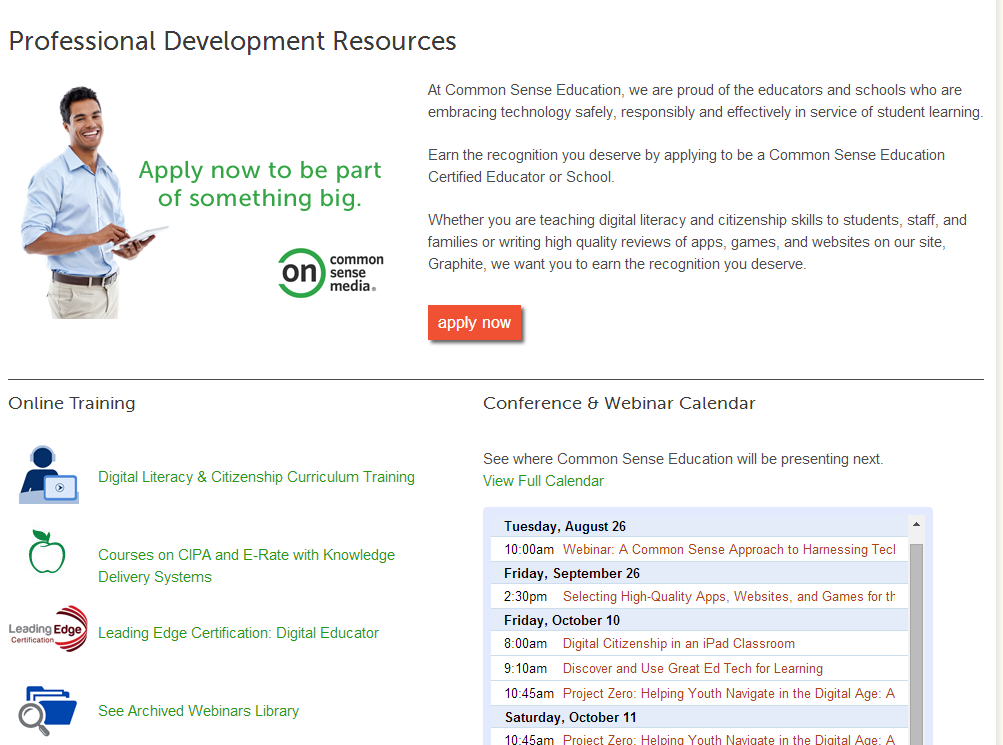The image size is (1003, 745).
Task: Click the archived webinars folder magnifier icon
Action: tap(47, 710)
